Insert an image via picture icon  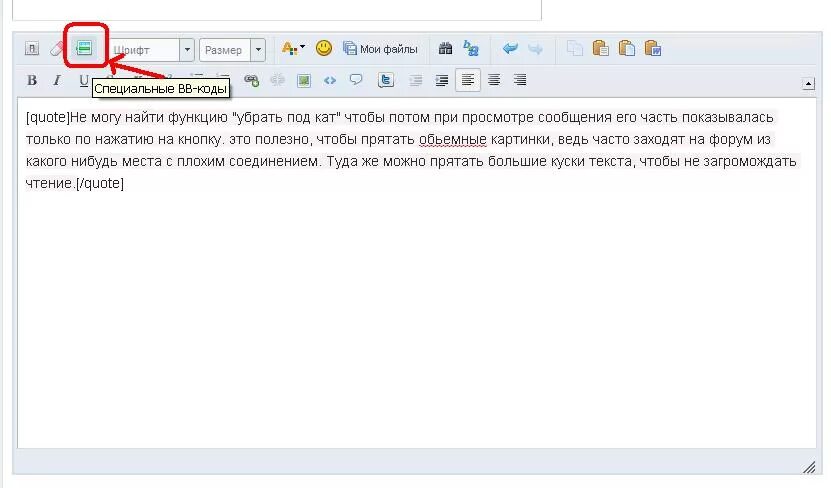coord(304,81)
